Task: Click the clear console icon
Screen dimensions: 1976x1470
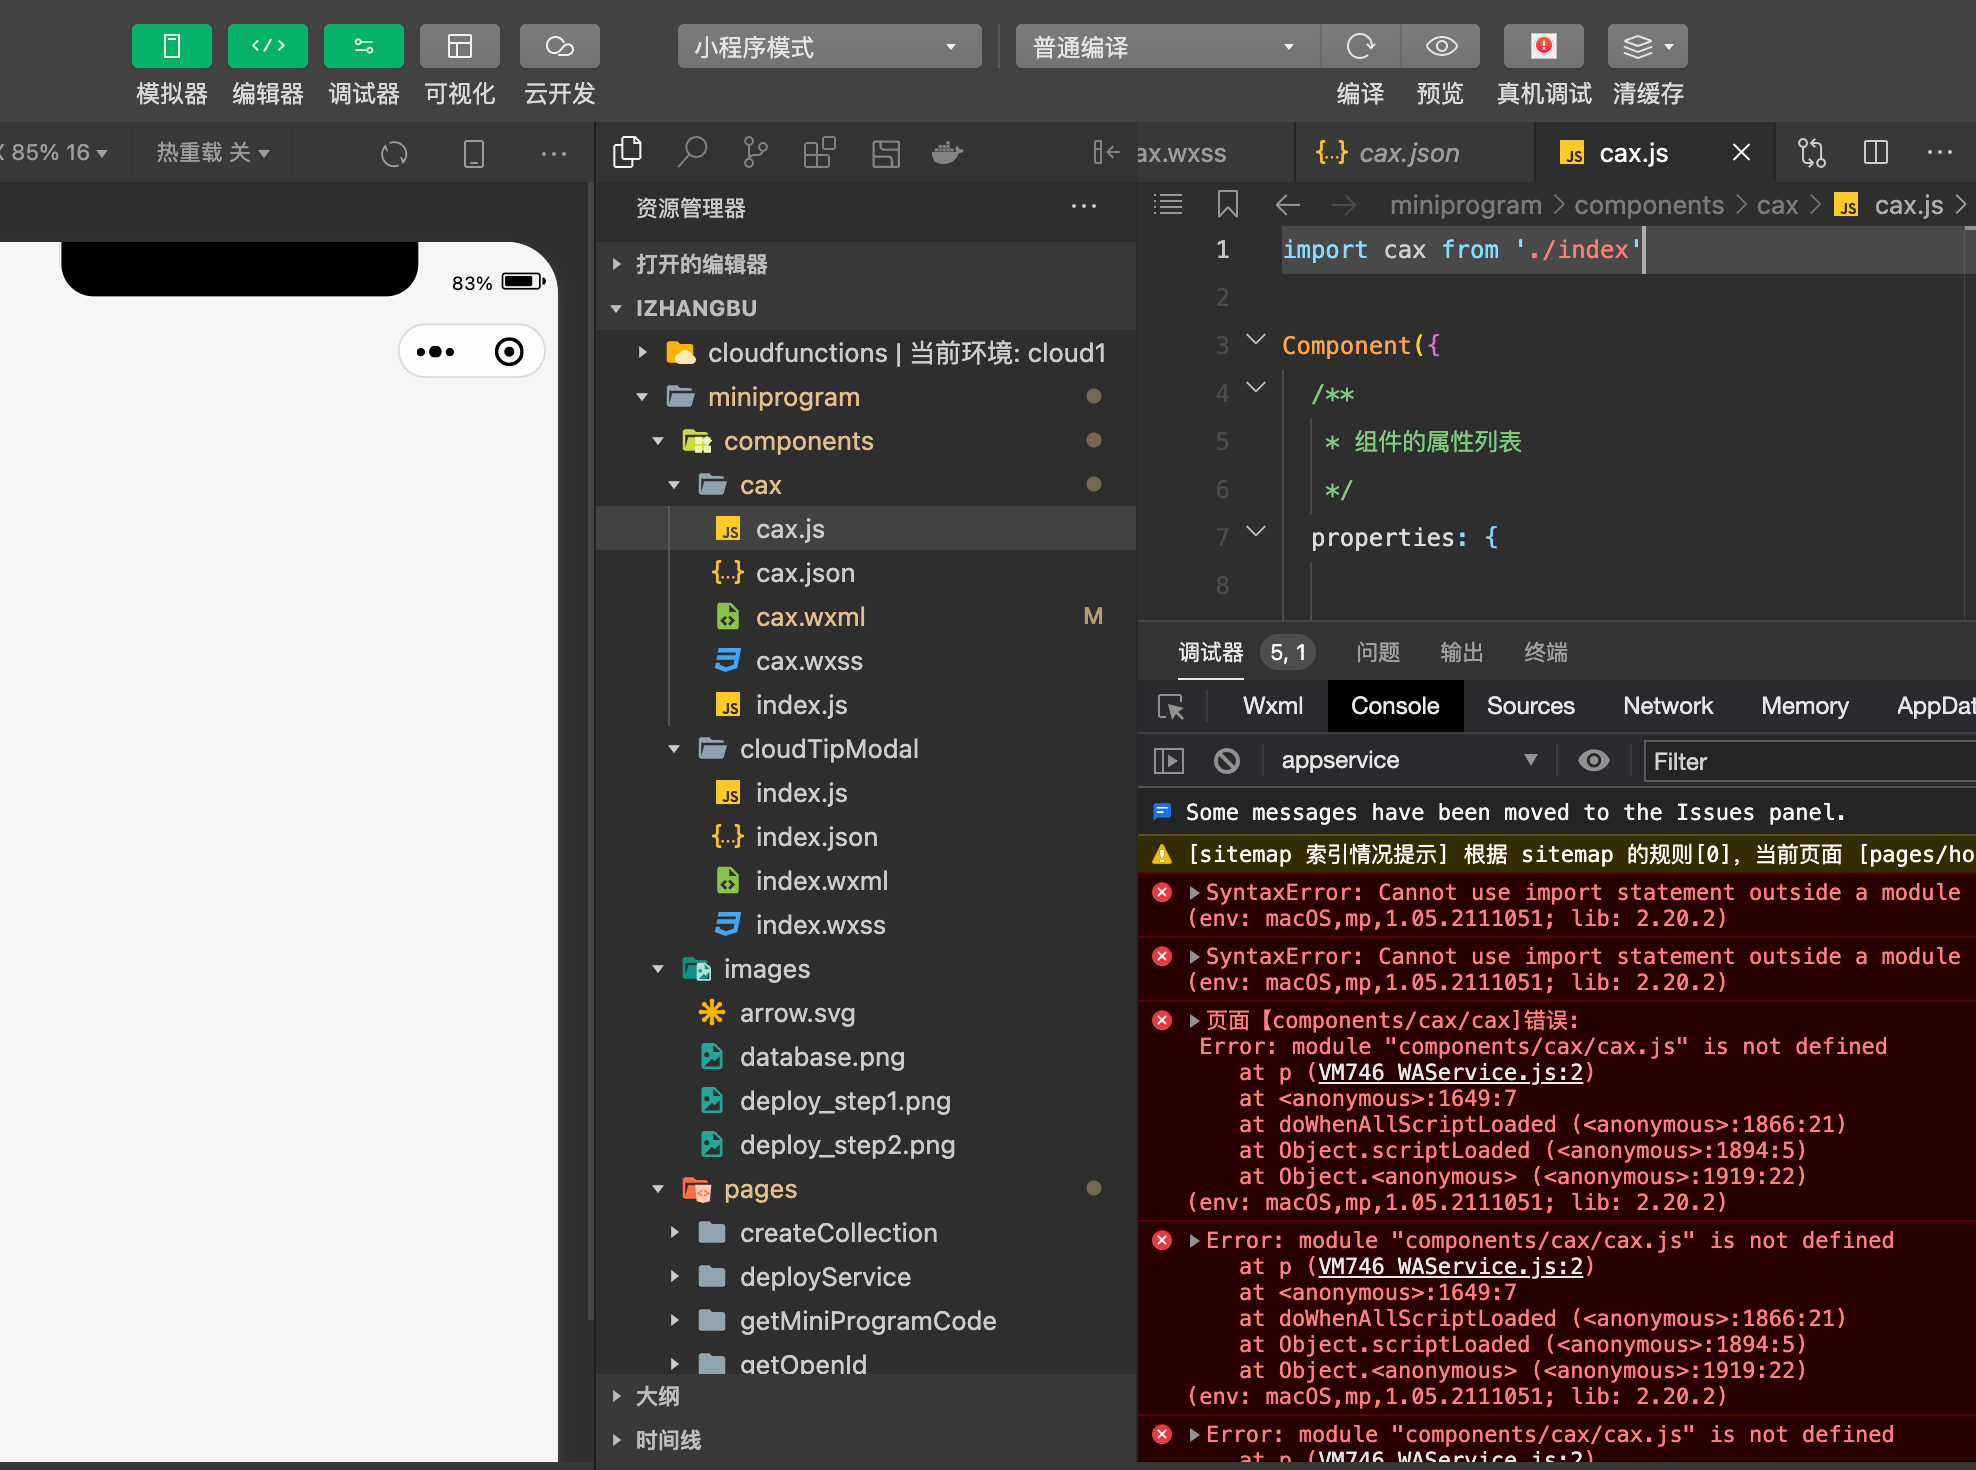Action: pyautogui.click(x=1227, y=761)
